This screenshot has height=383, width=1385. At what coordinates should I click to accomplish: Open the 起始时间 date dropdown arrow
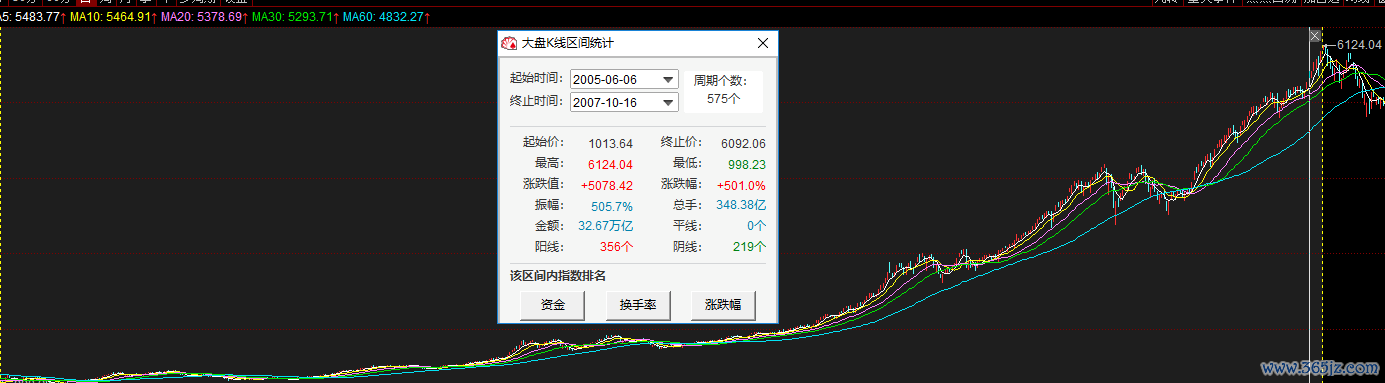pos(668,80)
